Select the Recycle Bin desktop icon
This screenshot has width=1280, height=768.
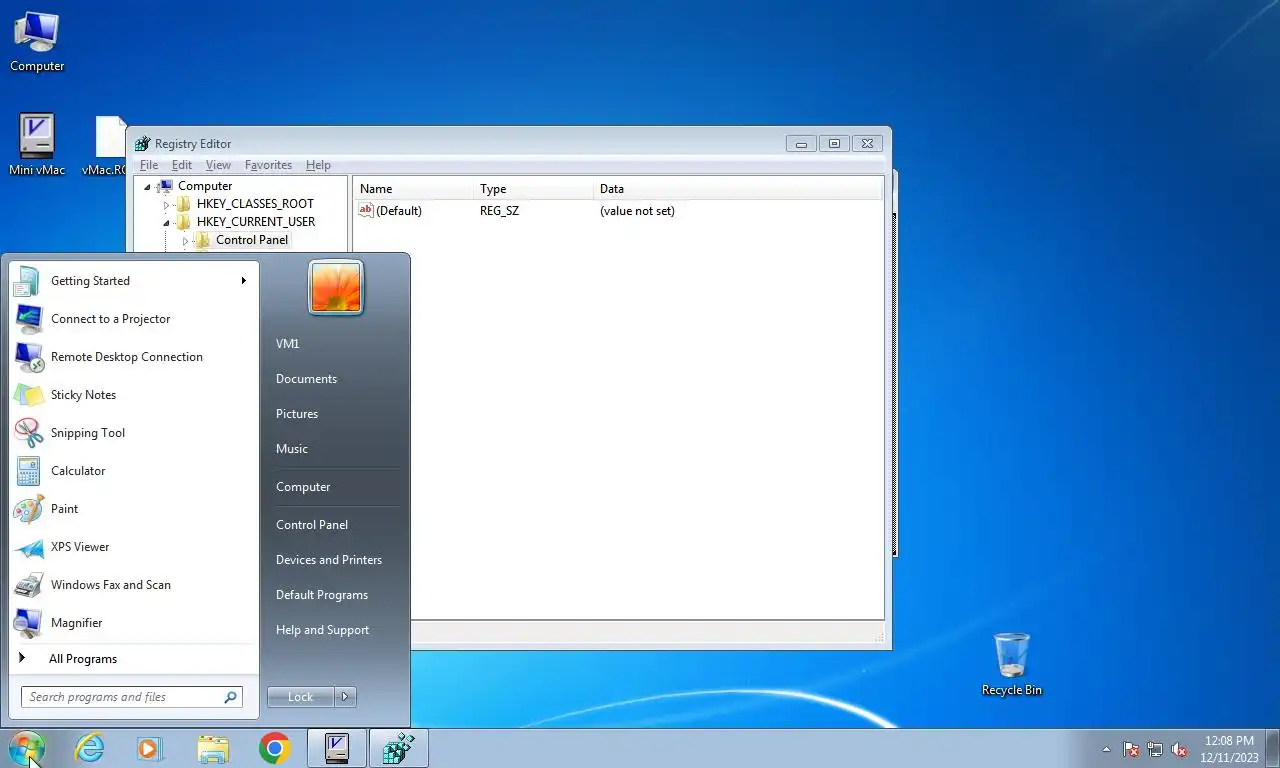click(1012, 665)
